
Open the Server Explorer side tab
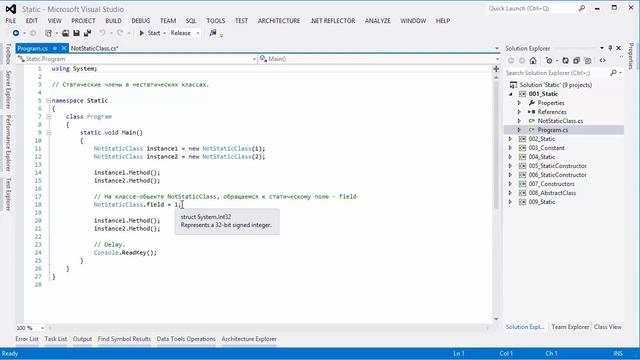[8, 89]
